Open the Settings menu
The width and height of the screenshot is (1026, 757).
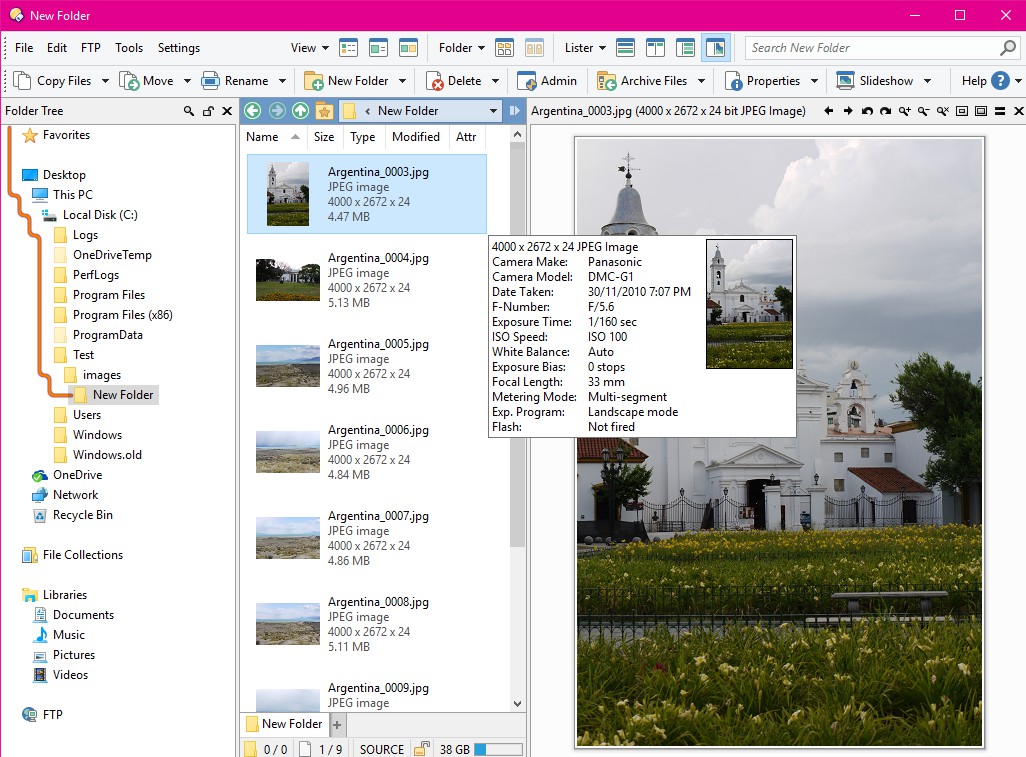pos(178,47)
